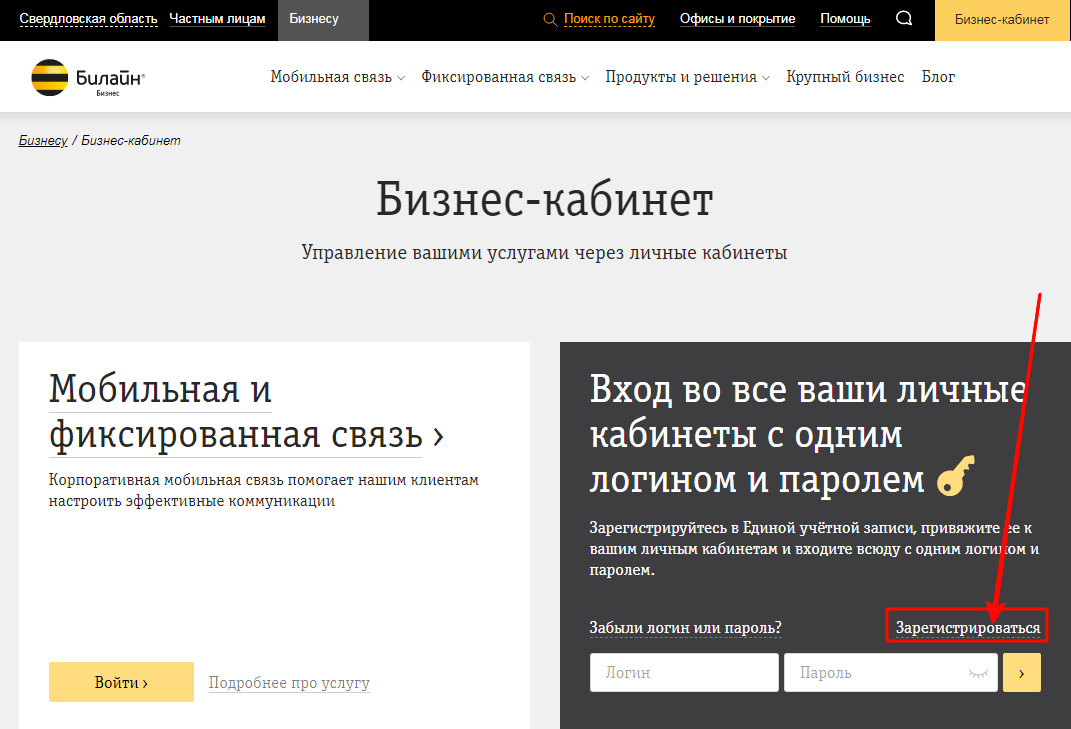This screenshot has height=729, width=1071.
Task: Focus the 'Пароль' input field
Action: pos(891,673)
